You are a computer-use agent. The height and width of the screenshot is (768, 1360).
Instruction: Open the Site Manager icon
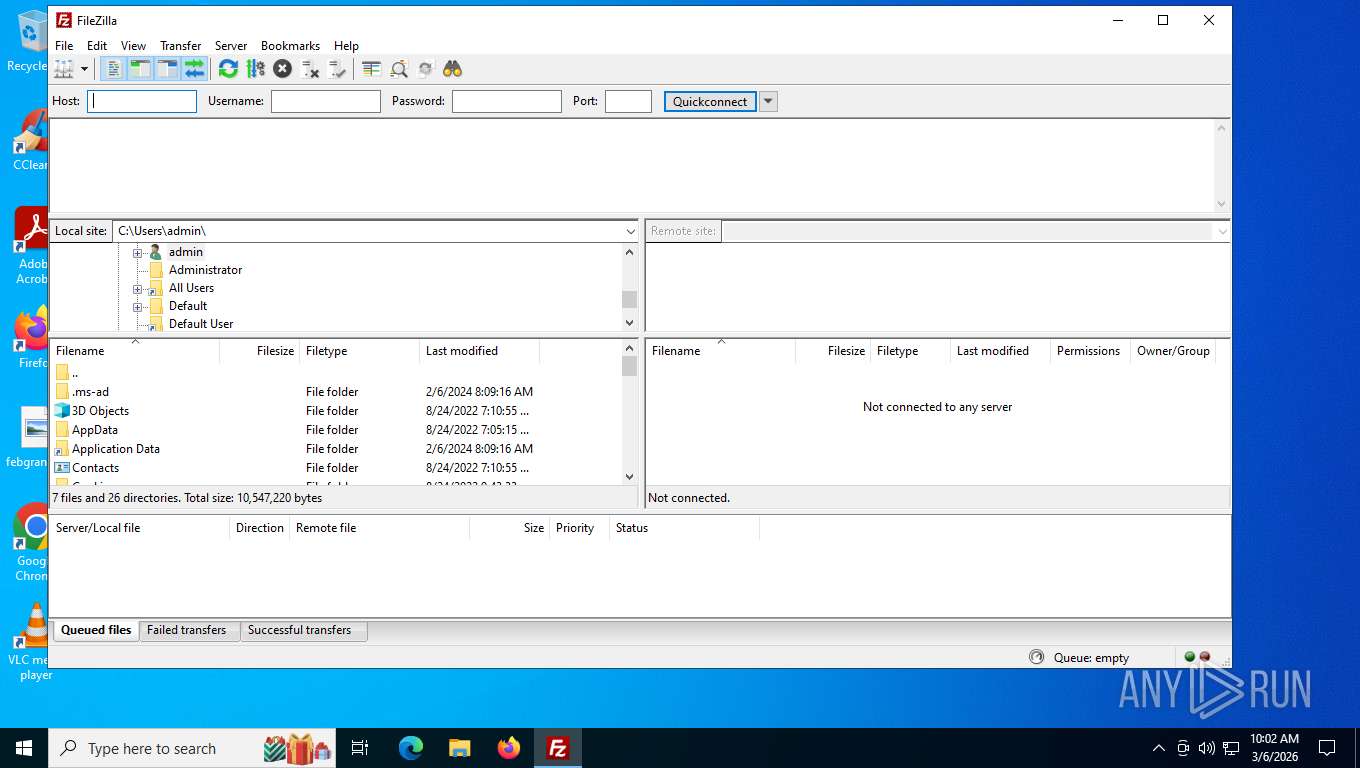pos(64,69)
